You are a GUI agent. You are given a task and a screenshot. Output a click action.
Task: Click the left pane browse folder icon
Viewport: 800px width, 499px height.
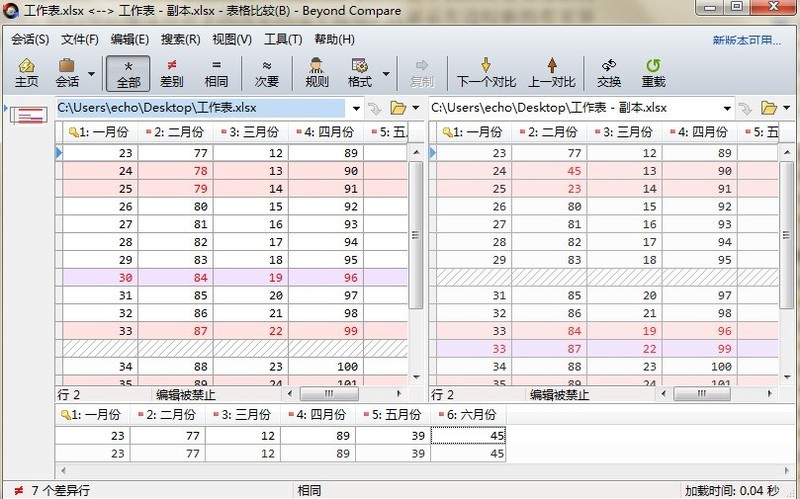398,108
